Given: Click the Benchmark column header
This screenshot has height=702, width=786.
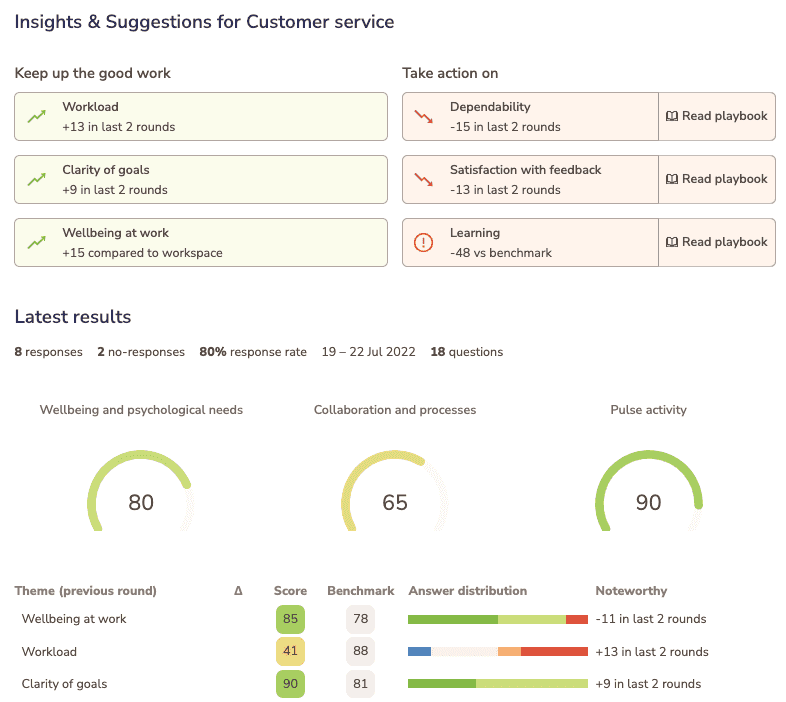Looking at the screenshot, I should tap(360, 591).
